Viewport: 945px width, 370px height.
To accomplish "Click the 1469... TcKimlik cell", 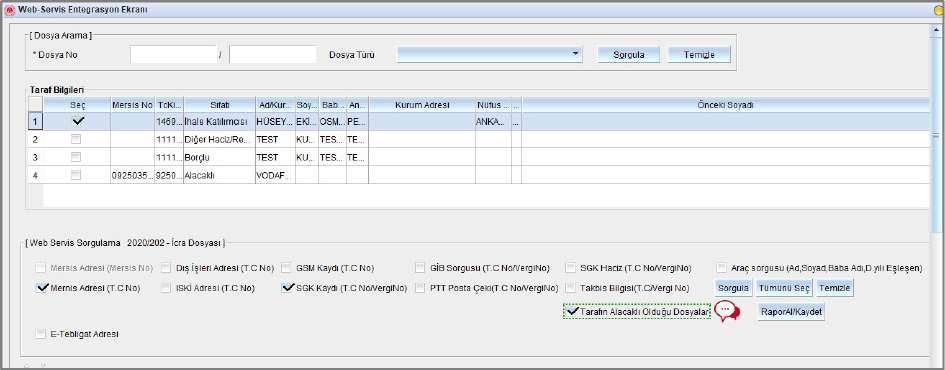I will pyautogui.click(x=169, y=122).
